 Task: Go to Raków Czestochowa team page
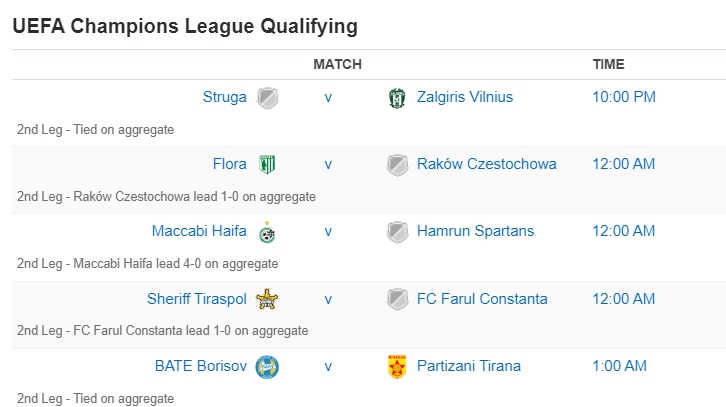486,164
